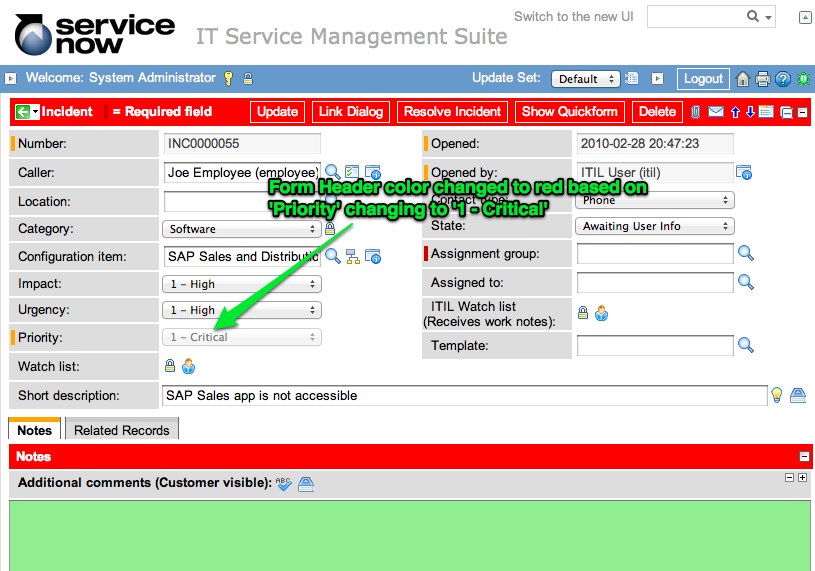The image size is (815, 571).
Task: Show the Caller's related incidents icon
Action: tap(352, 171)
